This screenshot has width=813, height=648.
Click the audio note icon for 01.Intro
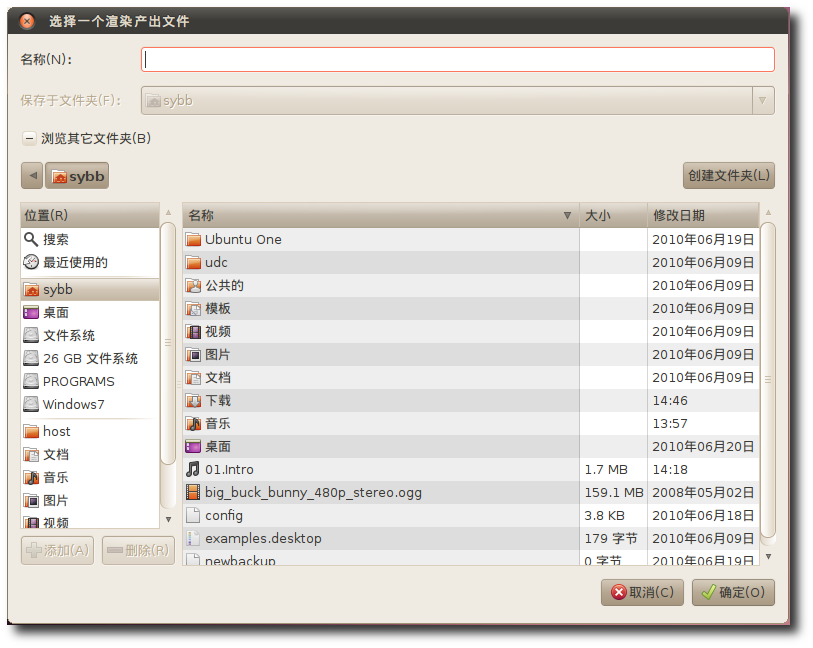(193, 469)
